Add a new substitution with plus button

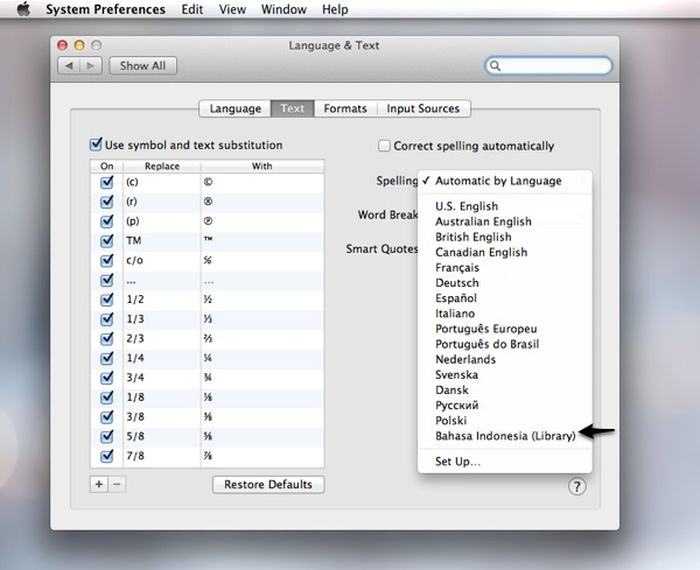pyautogui.click(x=99, y=484)
